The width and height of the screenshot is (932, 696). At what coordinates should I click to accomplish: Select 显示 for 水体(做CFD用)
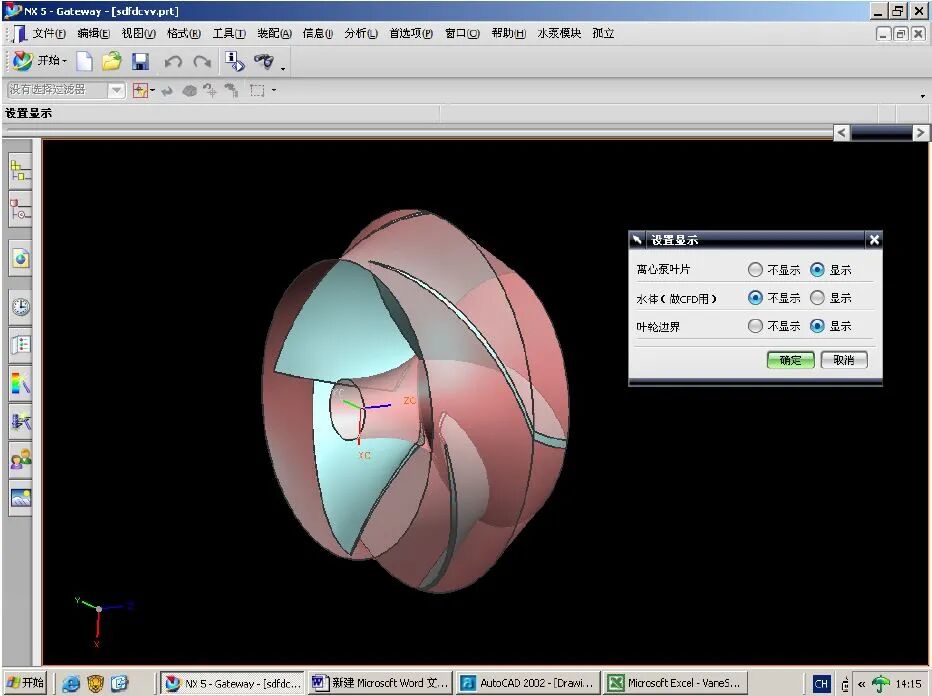817,298
